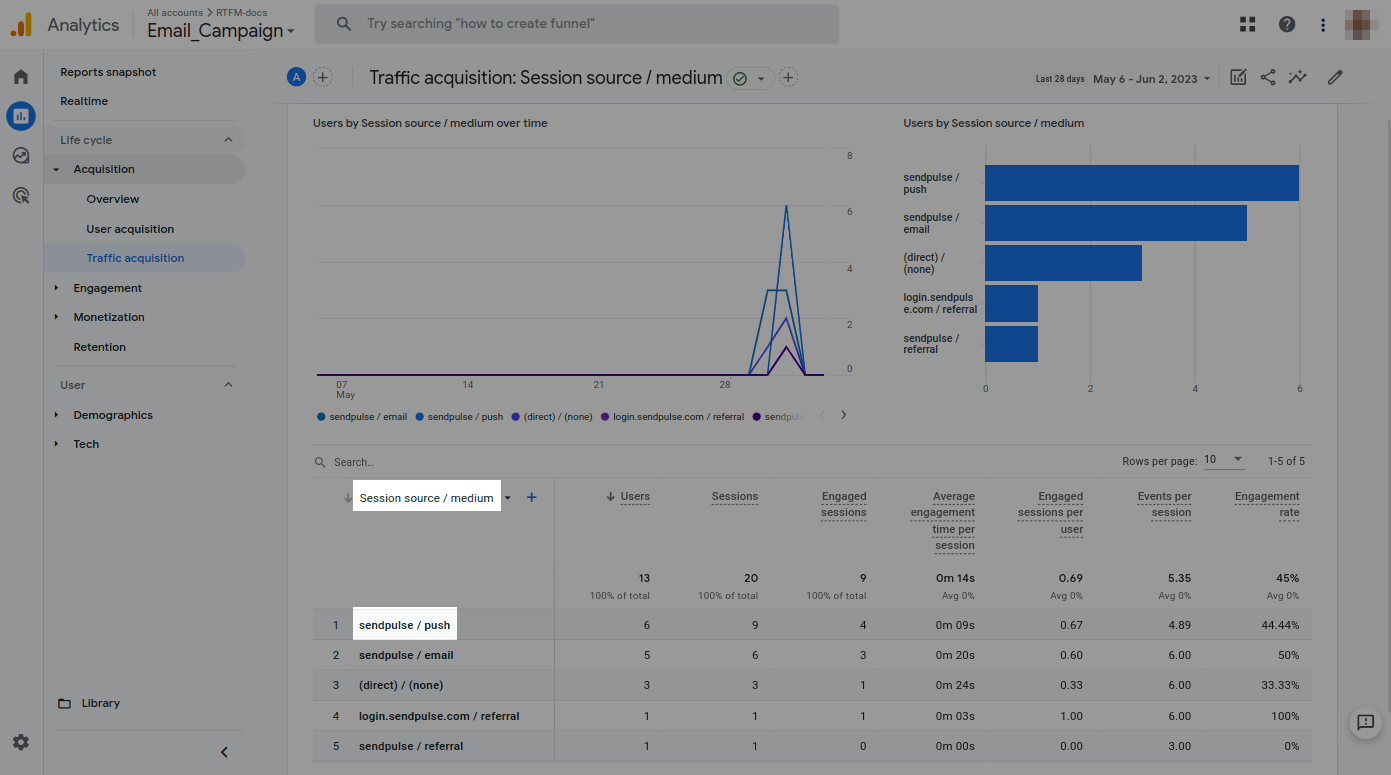Select User acquisition in sidebar
The width and height of the screenshot is (1391, 775).
click(130, 229)
